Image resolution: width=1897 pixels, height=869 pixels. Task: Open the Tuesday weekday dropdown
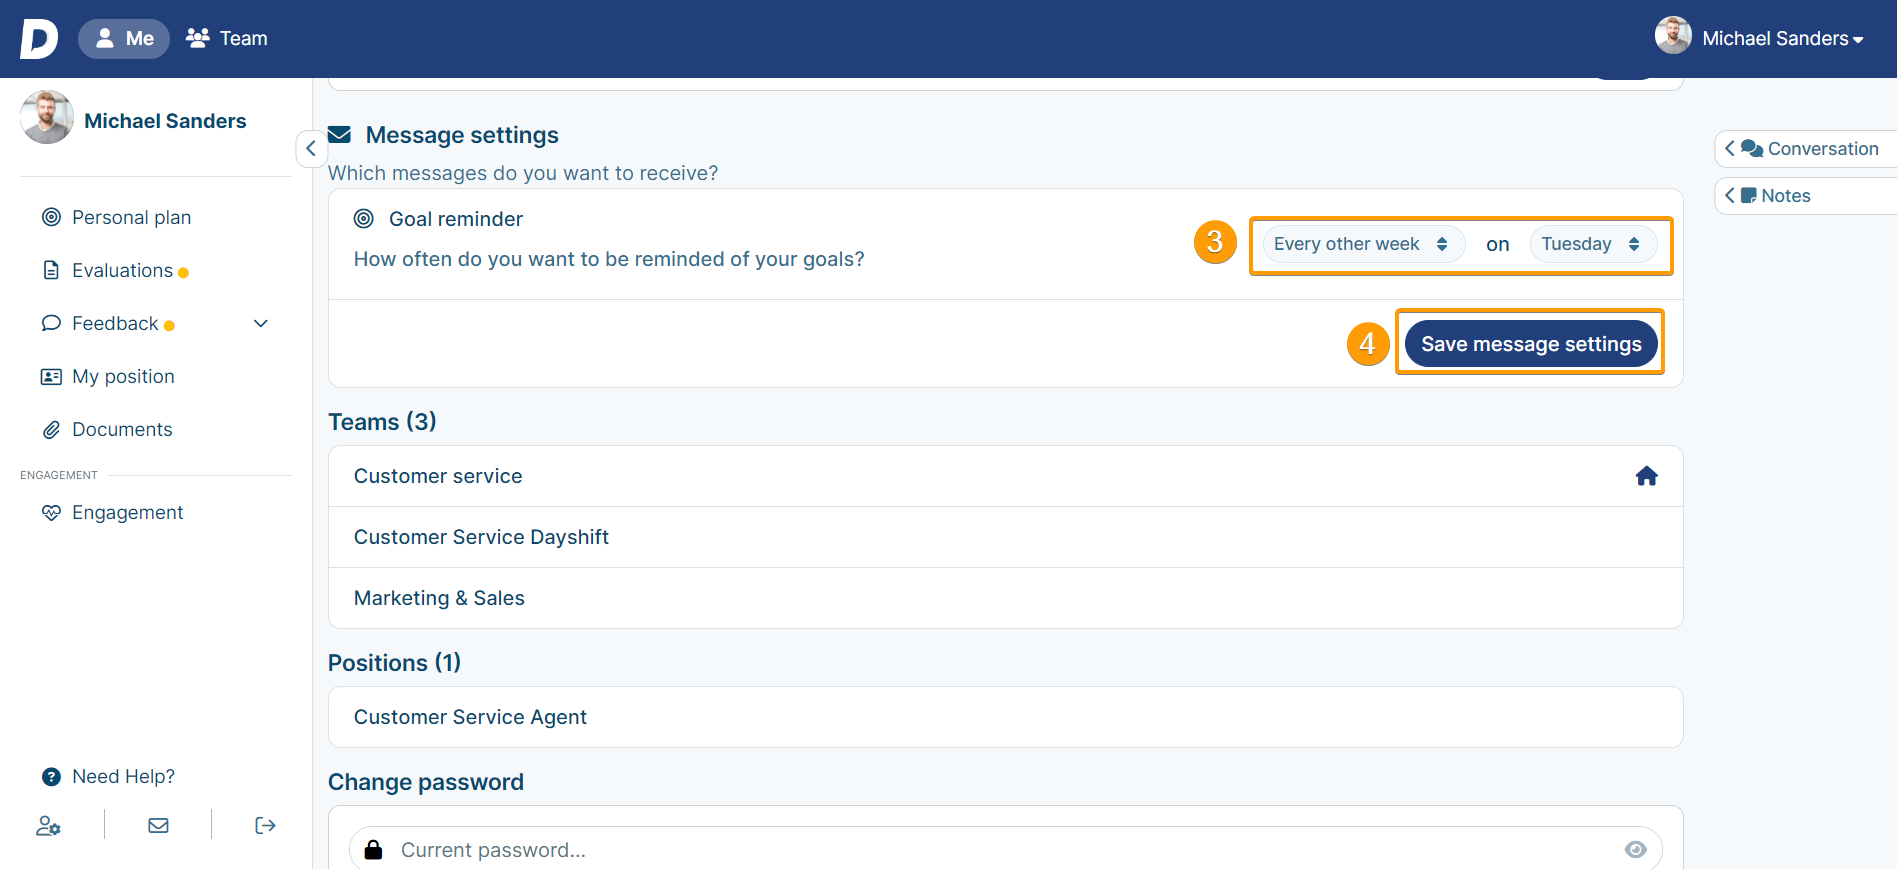pos(1593,244)
